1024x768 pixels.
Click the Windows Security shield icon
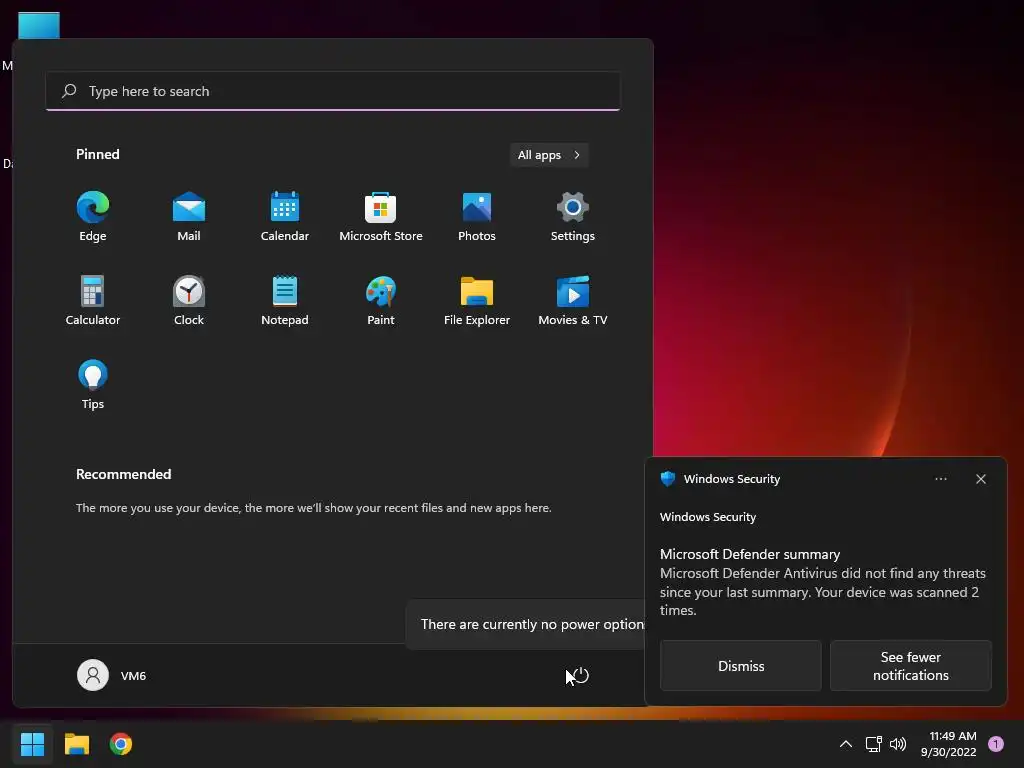(667, 479)
